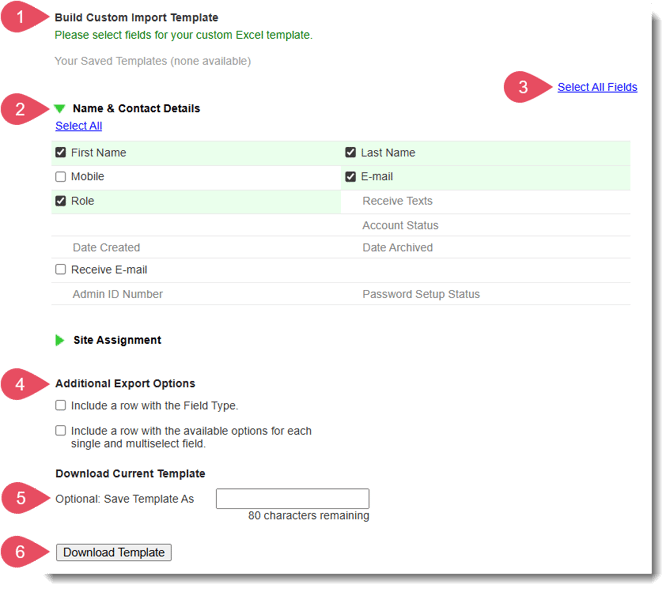Click the red callout marker number 3
This screenshot has height=592, width=670.
[x=521, y=87]
